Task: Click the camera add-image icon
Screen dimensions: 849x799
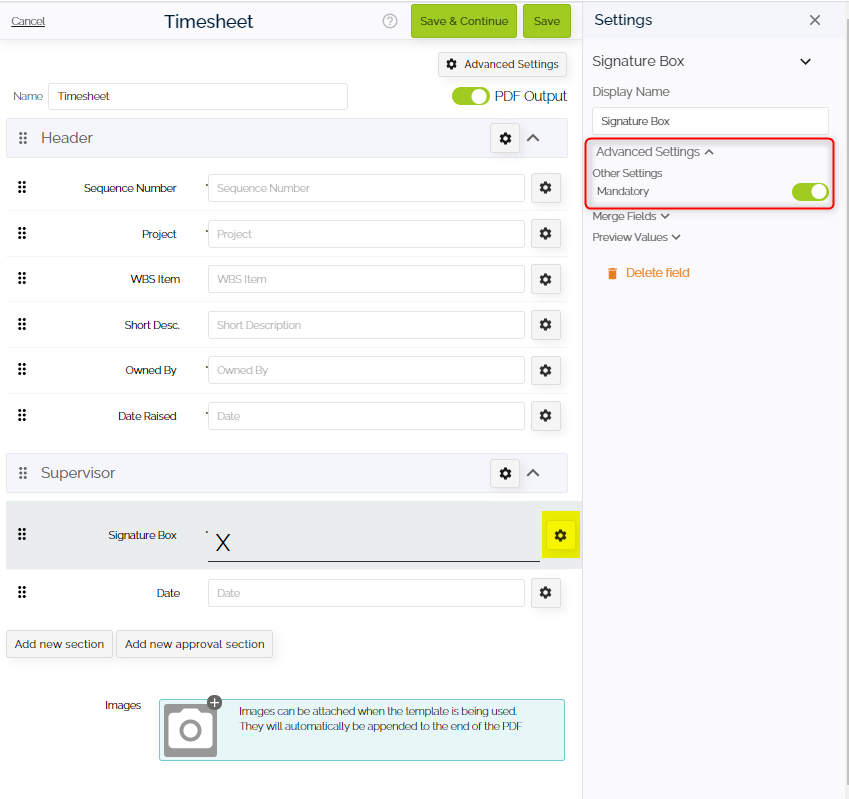Action: [x=191, y=730]
